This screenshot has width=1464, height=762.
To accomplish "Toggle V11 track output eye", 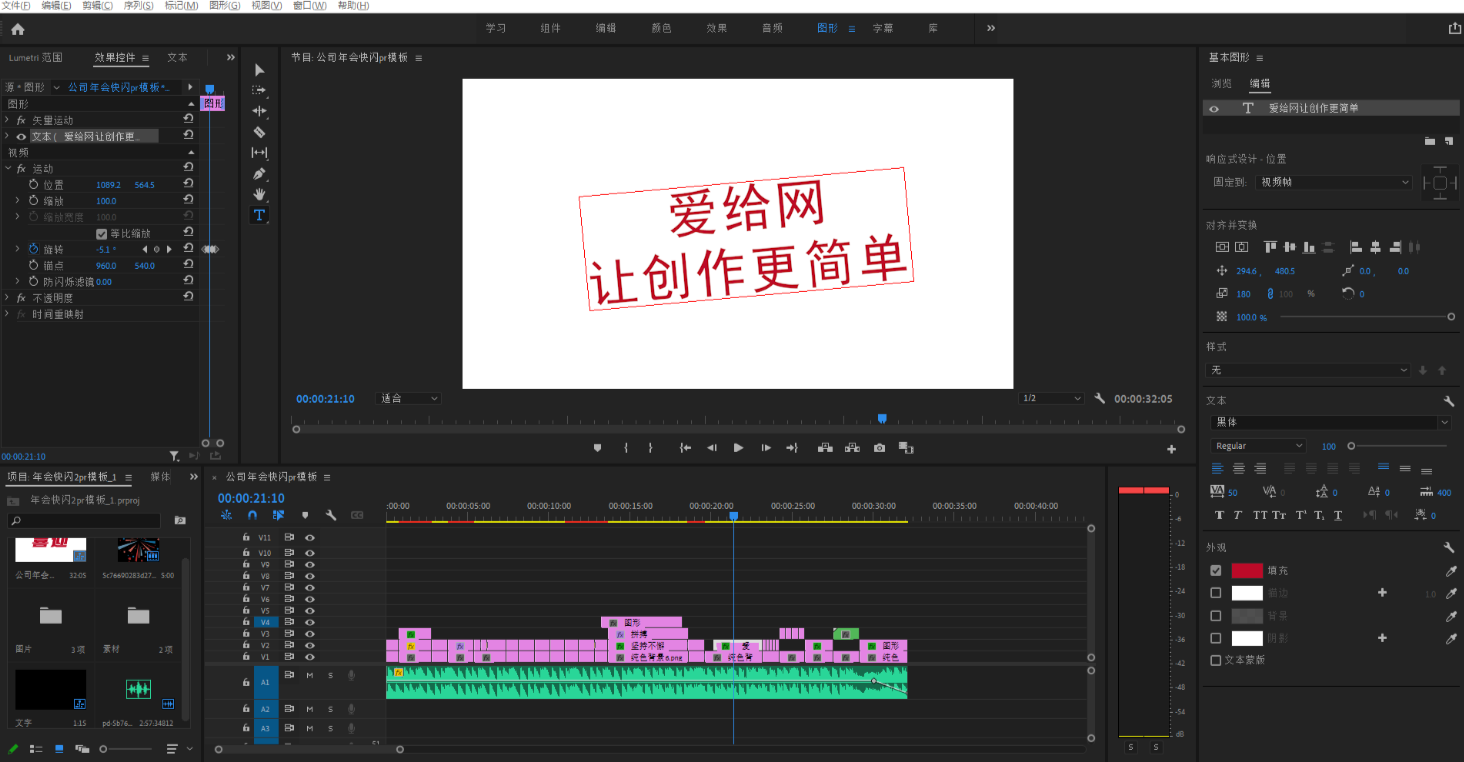I will pos(310,538).
